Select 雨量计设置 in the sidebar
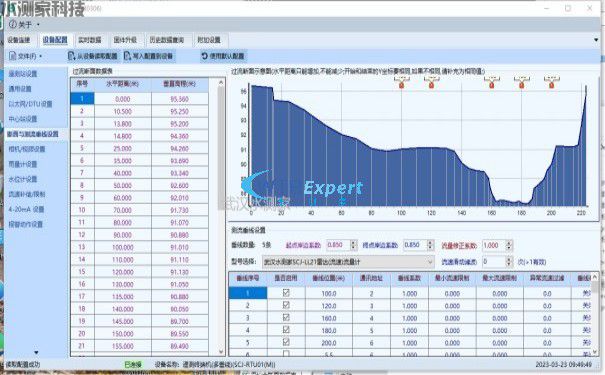 coord(23,164)
